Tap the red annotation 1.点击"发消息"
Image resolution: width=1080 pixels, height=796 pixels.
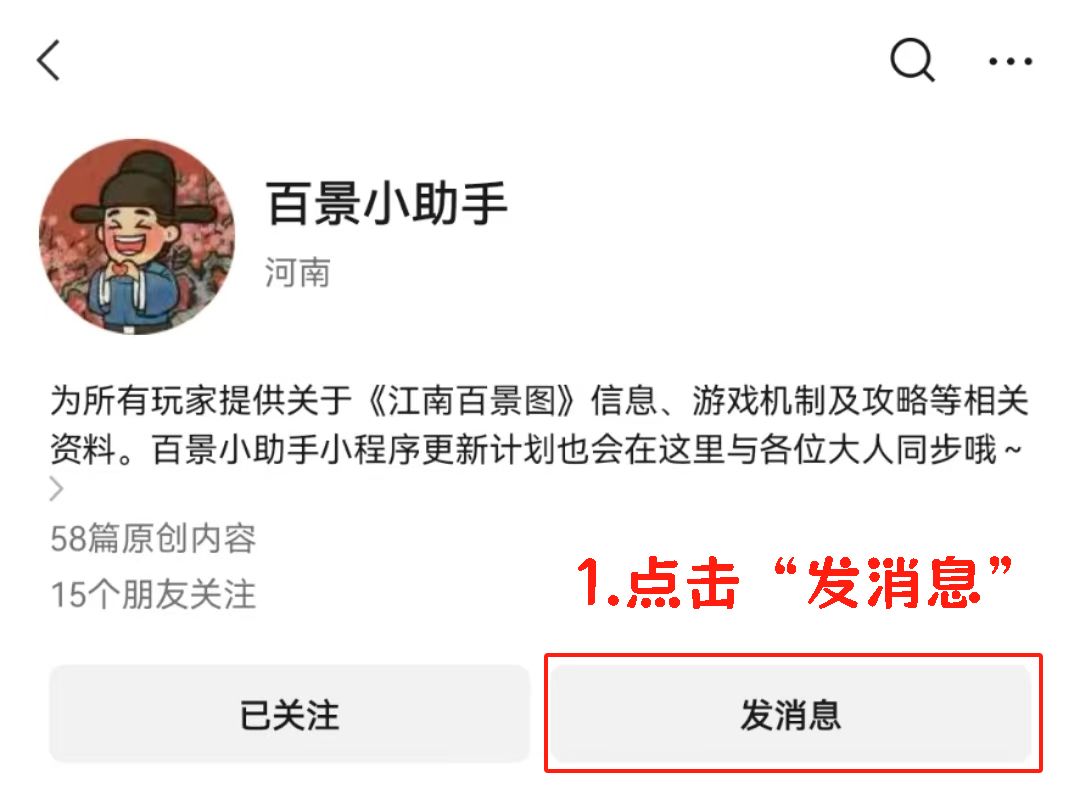tap(794, 583)
